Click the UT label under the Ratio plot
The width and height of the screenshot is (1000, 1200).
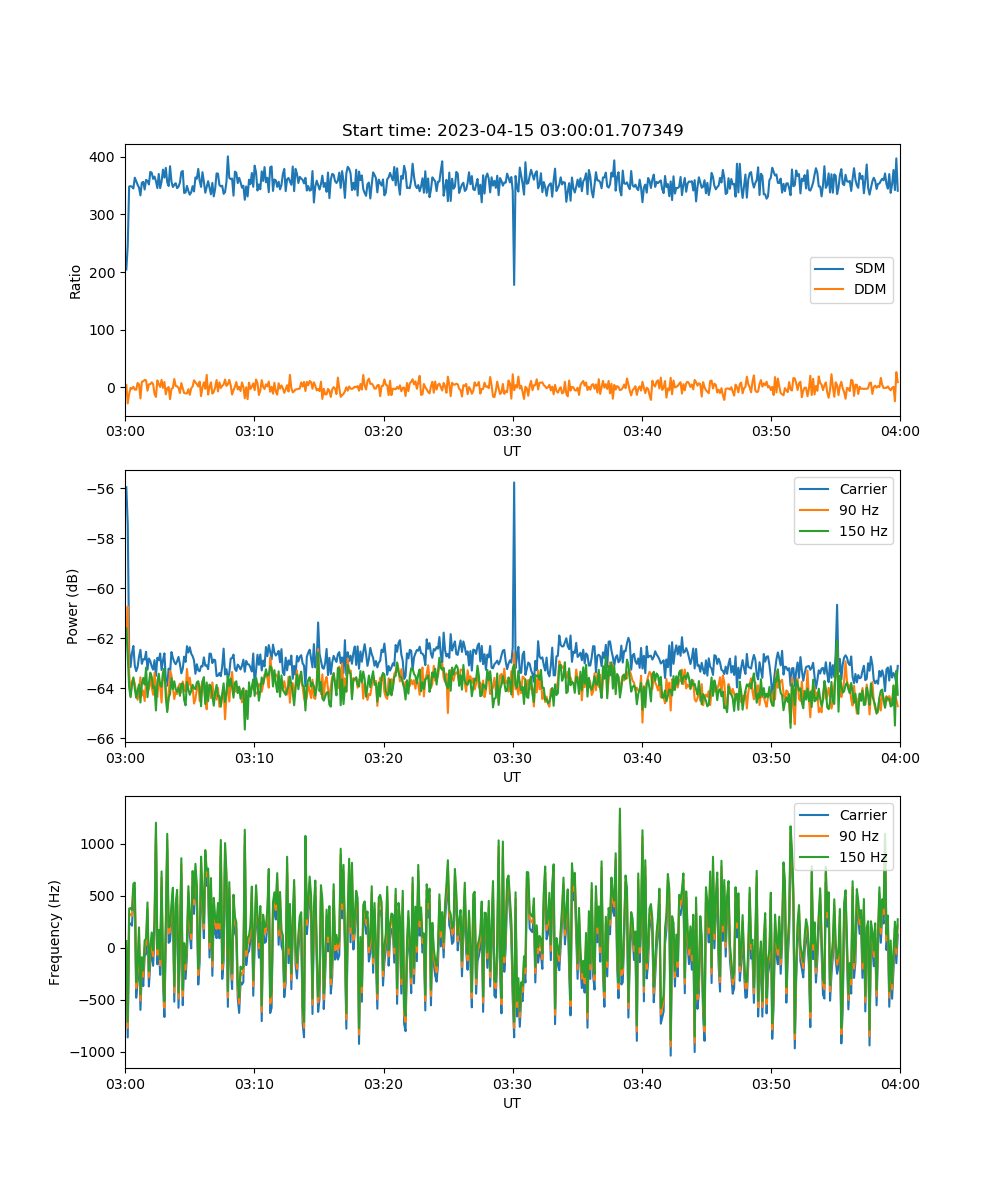click(512, 451)
